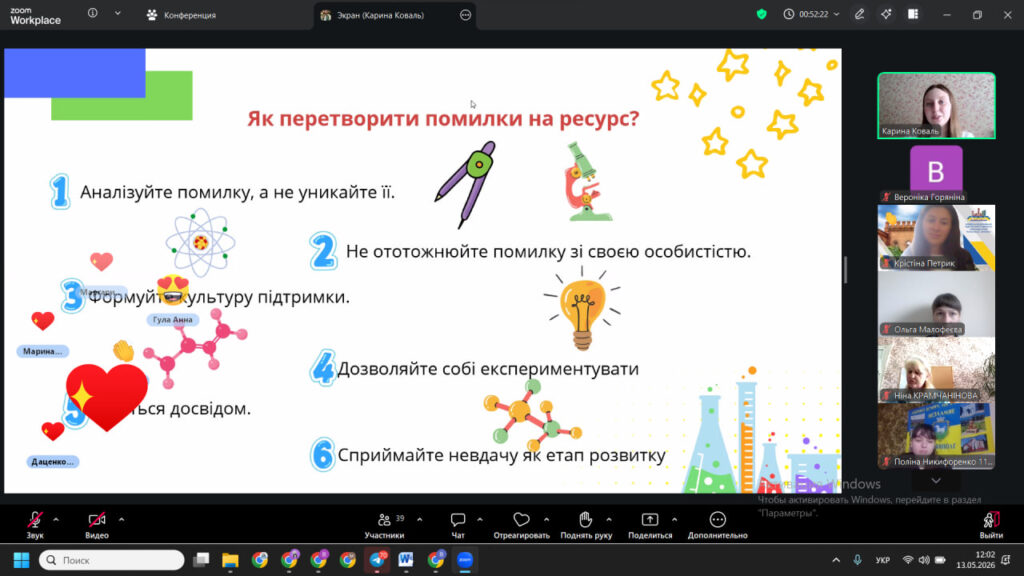
Task: Open the Участники participants panel
Action: pos(384,524)
